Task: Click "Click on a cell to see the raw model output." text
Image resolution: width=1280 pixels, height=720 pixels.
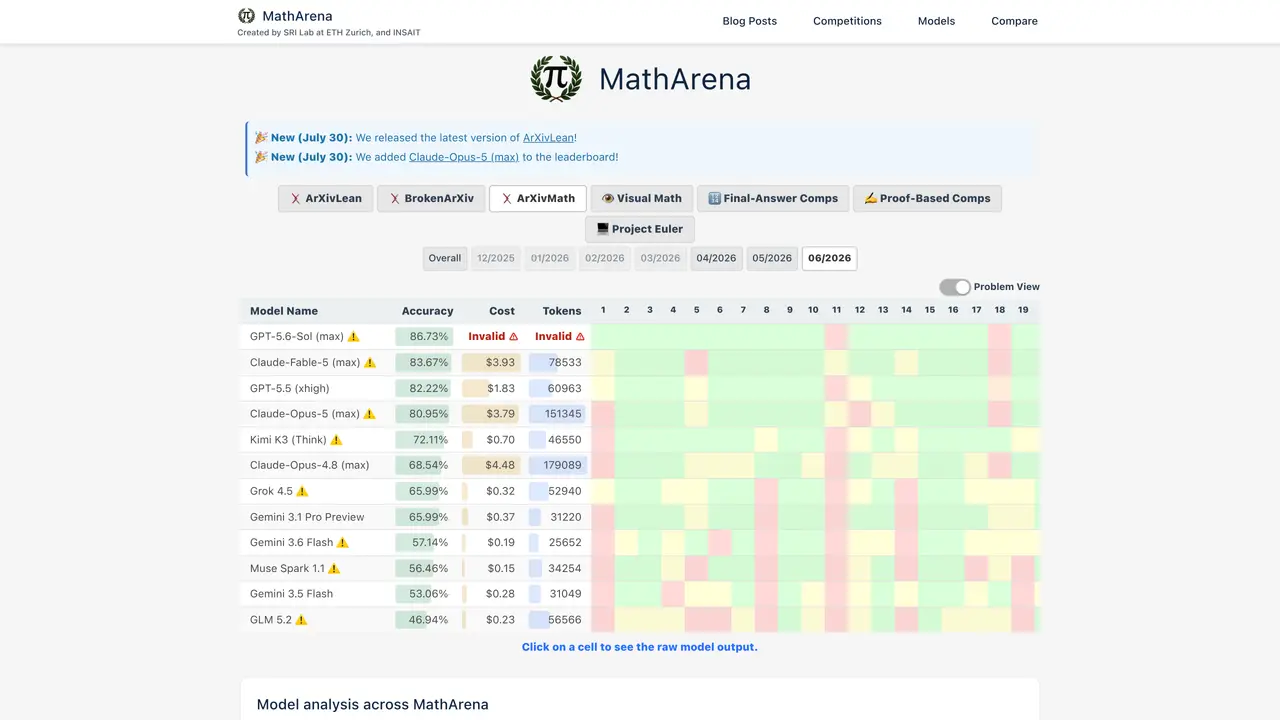Action: [x=640, y=647]
